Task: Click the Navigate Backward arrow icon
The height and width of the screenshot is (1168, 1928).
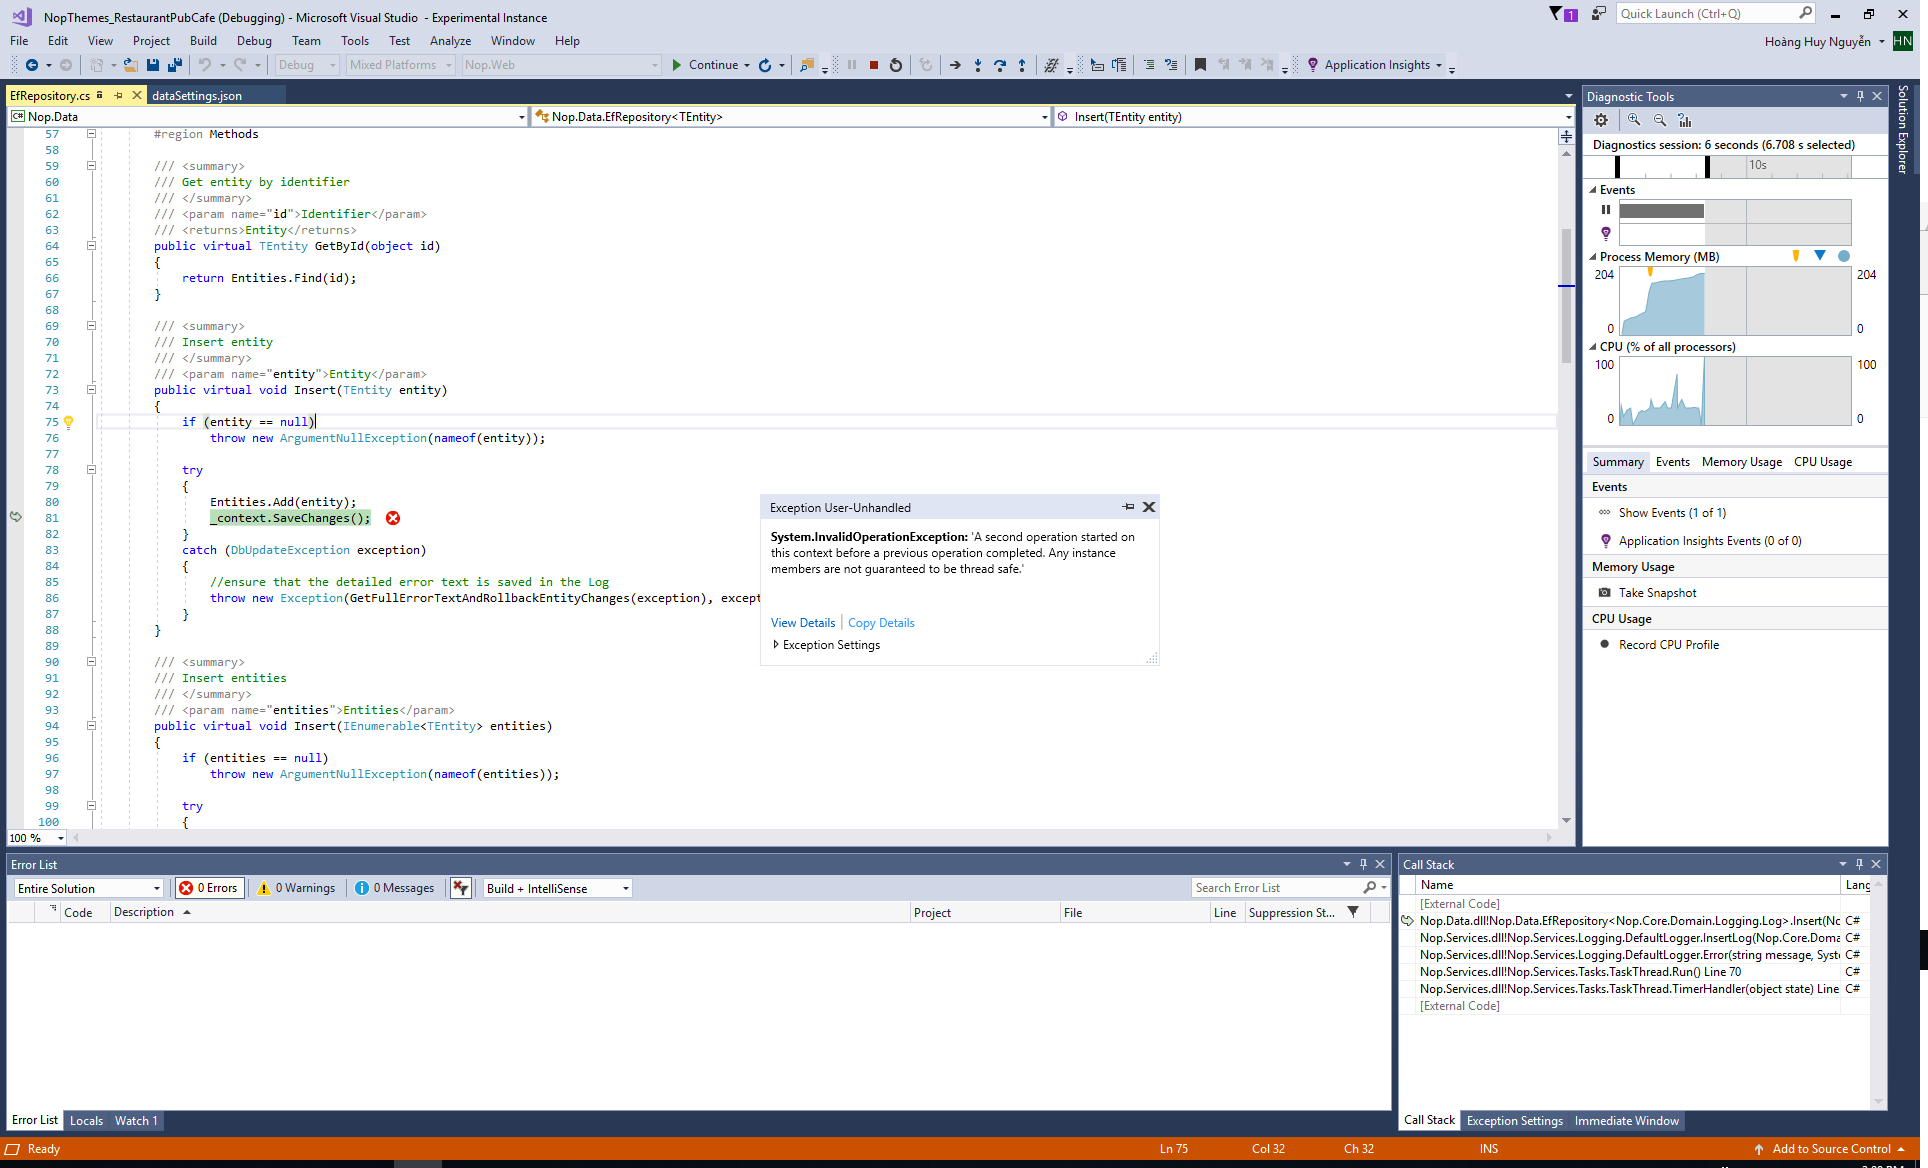Action: coord(32,65)
